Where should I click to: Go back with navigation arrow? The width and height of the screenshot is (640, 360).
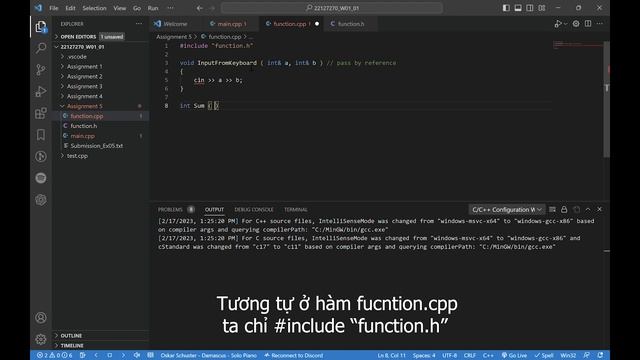click(199, 8)
